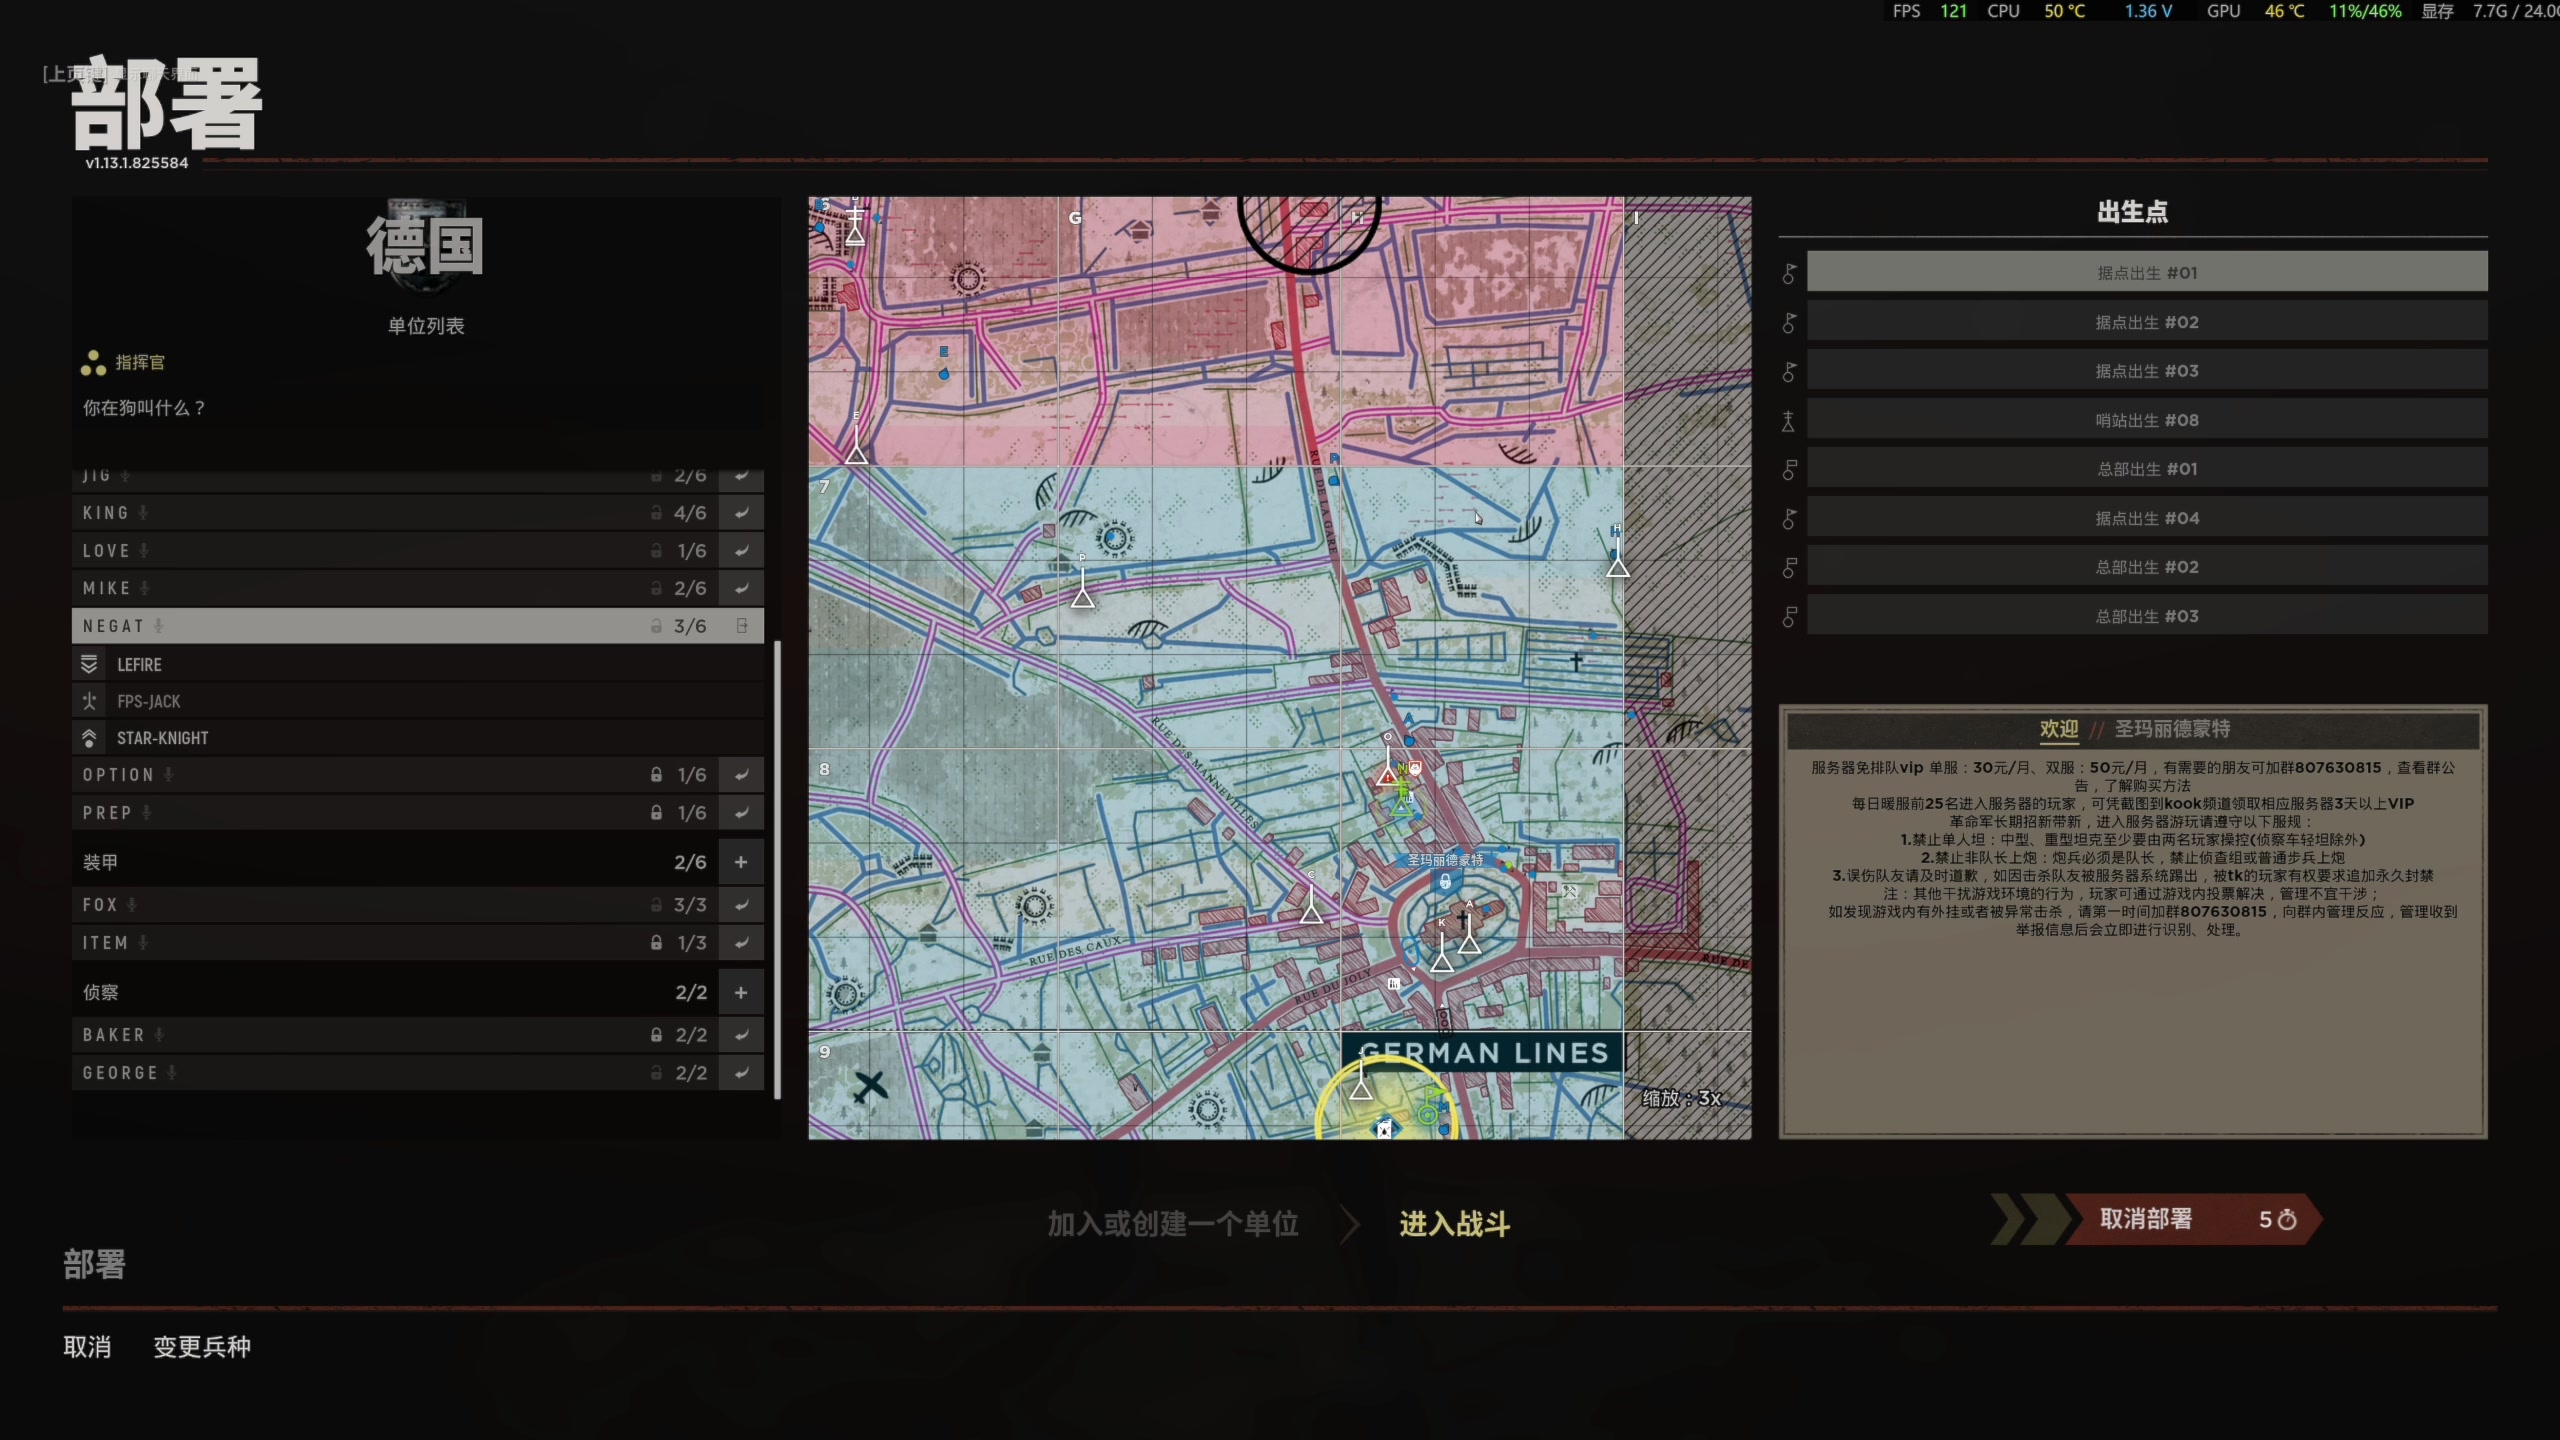Viewport: 2560px width, 1440px height.
Task: Join the OPTION squad via its arrow icon
Action: click(741, 775)
